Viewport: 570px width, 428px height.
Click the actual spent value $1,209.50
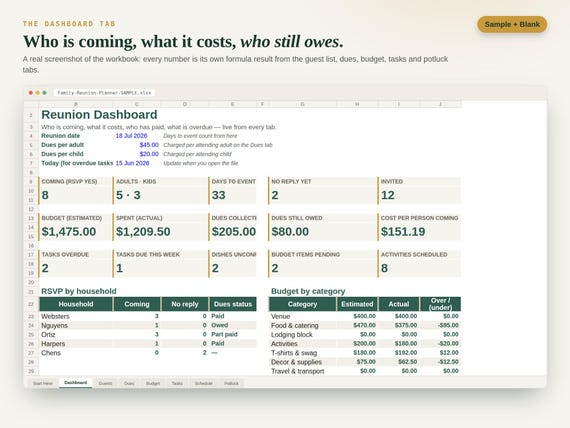point(143,232)
